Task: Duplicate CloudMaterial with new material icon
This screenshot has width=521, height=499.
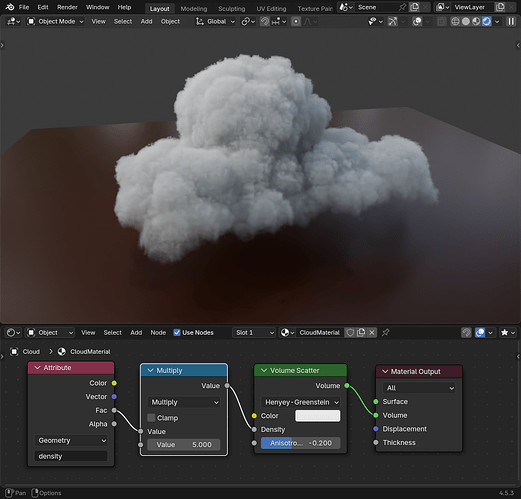Action: pos(361,332)
